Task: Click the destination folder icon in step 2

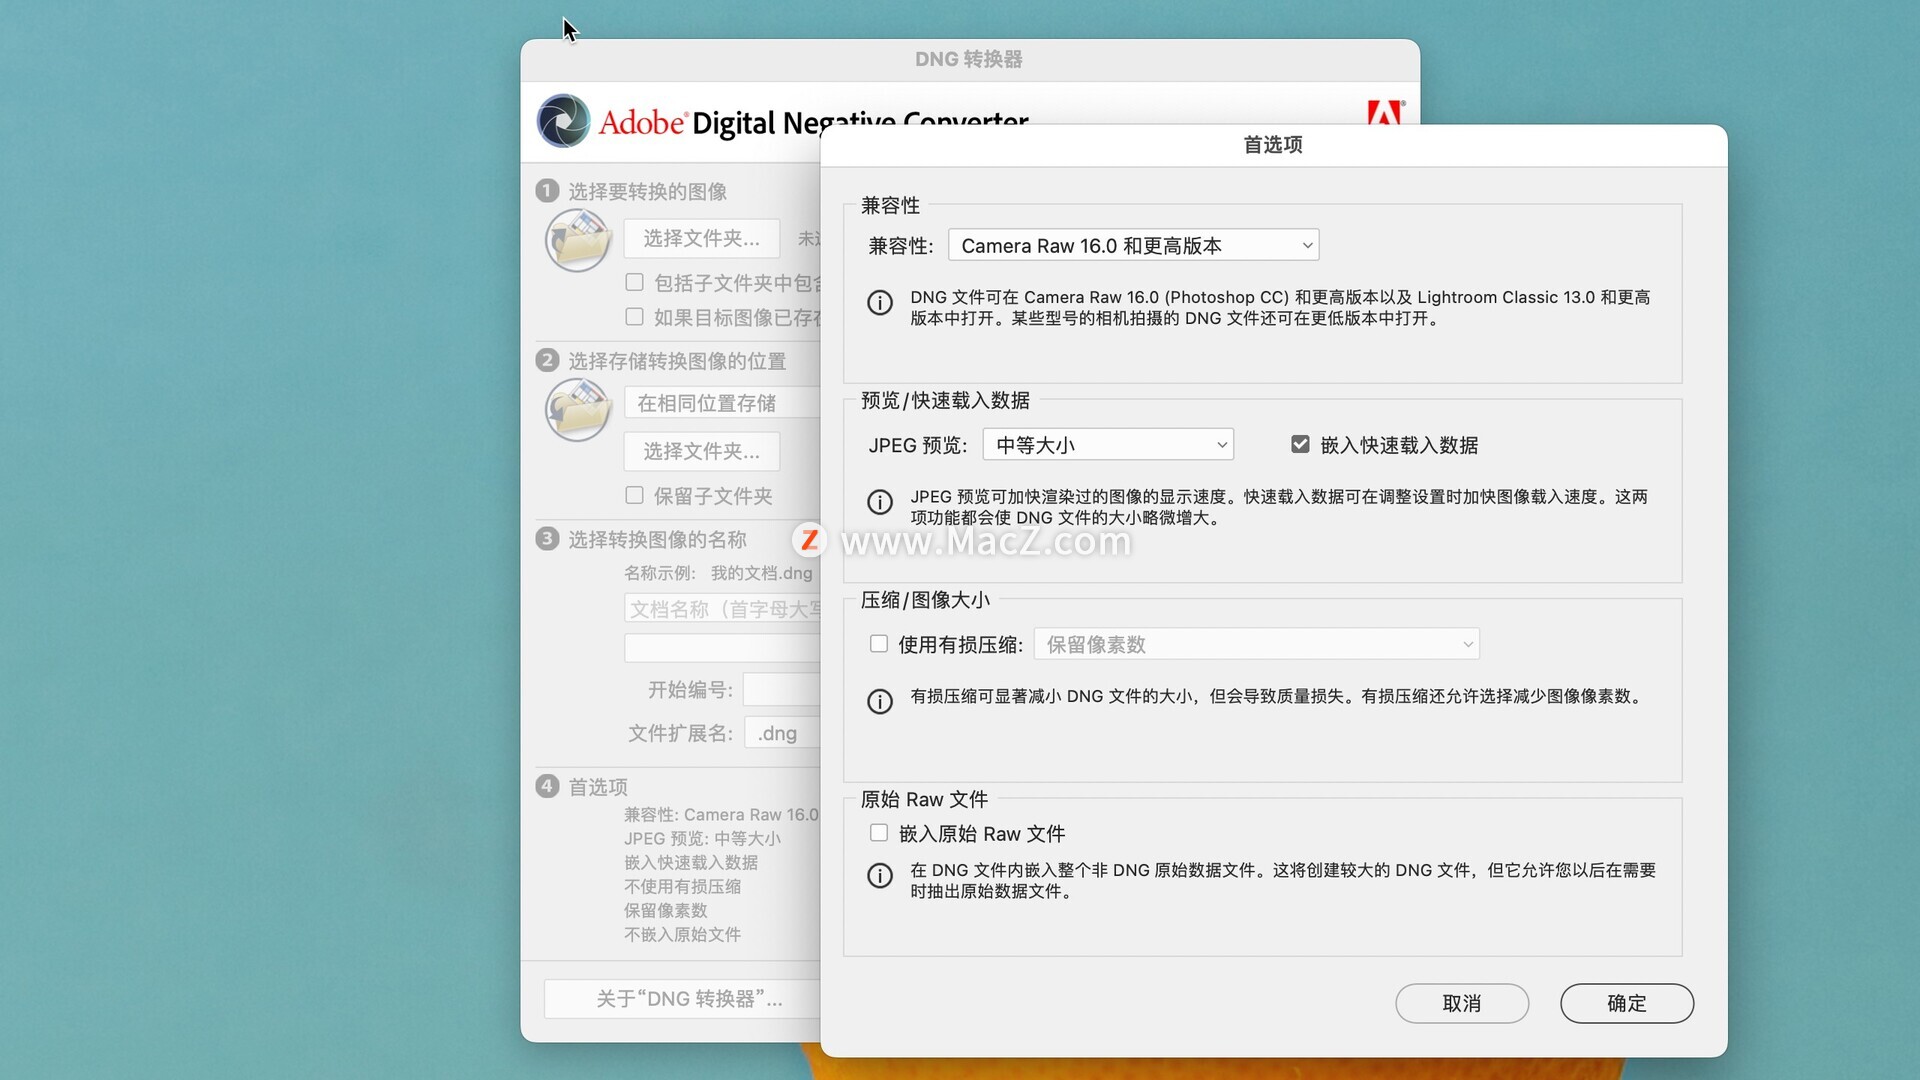Action: pyautogui.click(x=578, y=410)
